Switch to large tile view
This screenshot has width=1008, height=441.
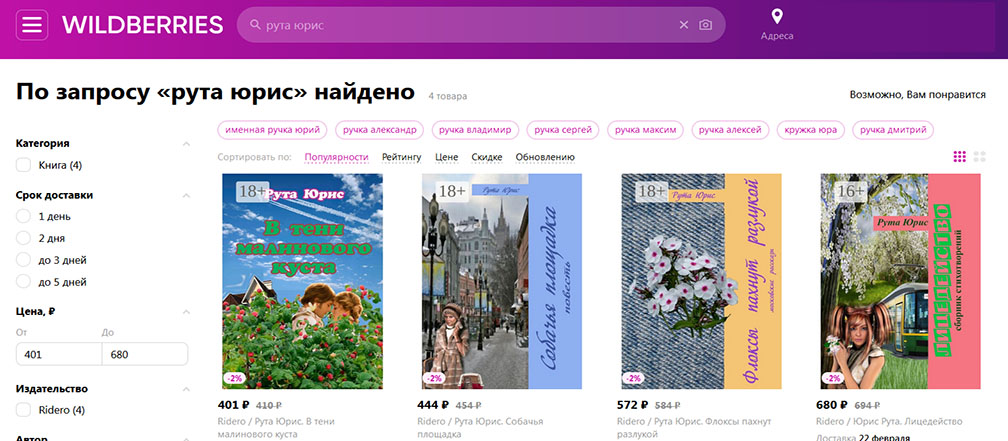pos(980,156)
